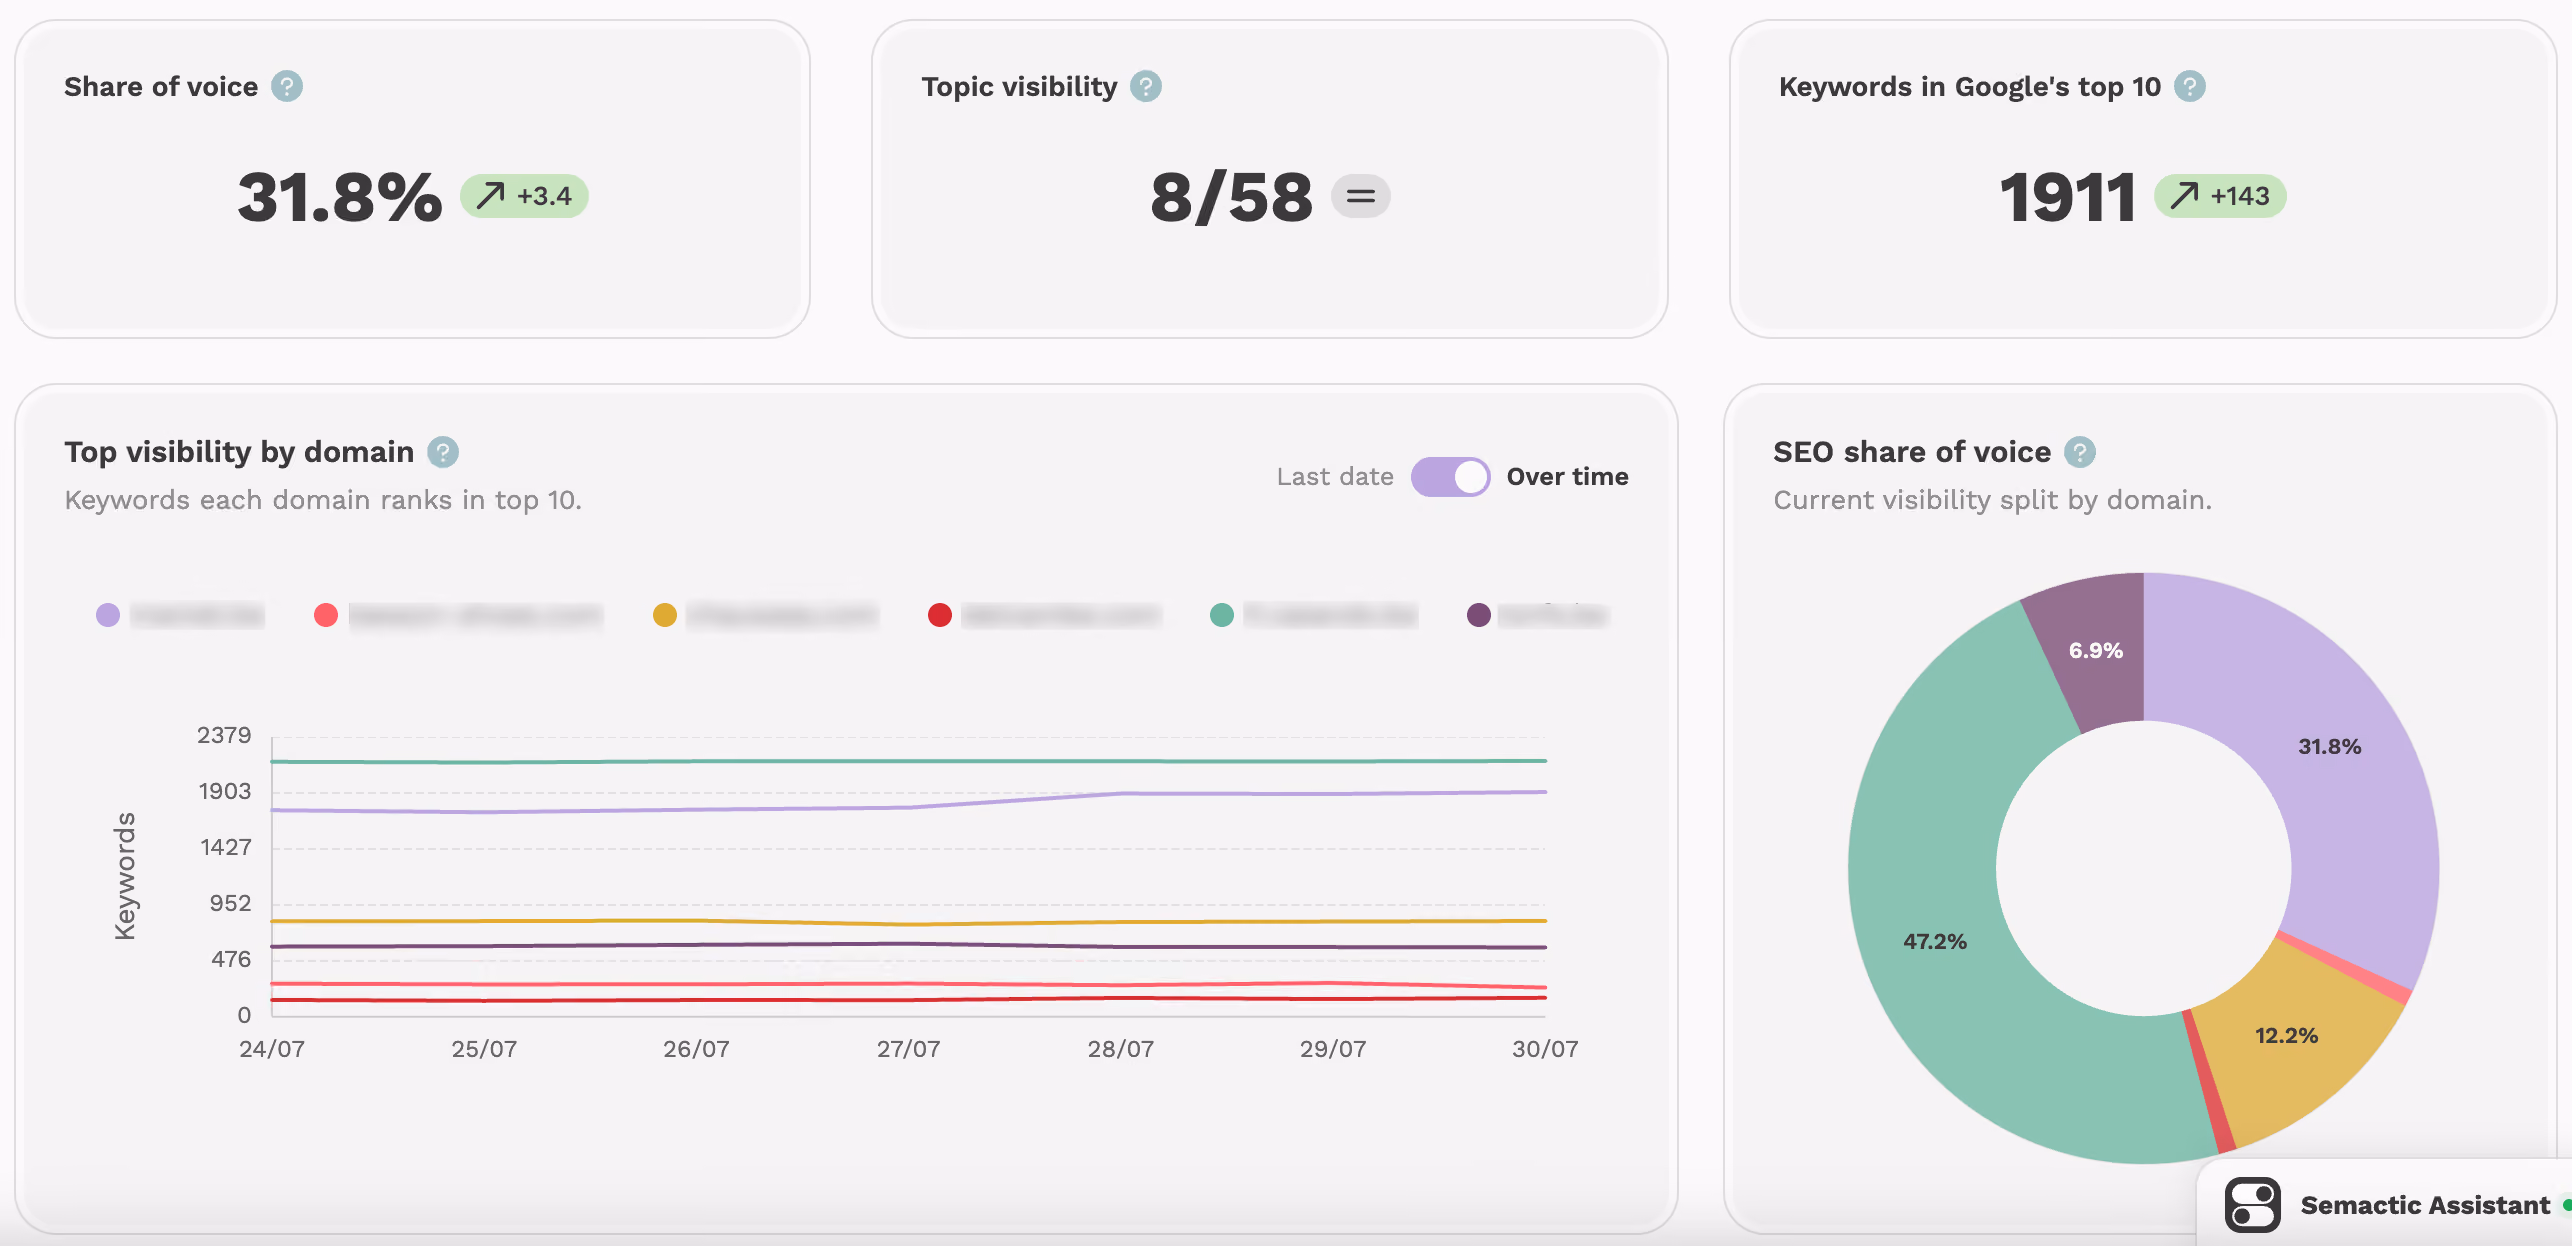Click the teal legend dot
The image size is (2572, 1246).
1222,615
